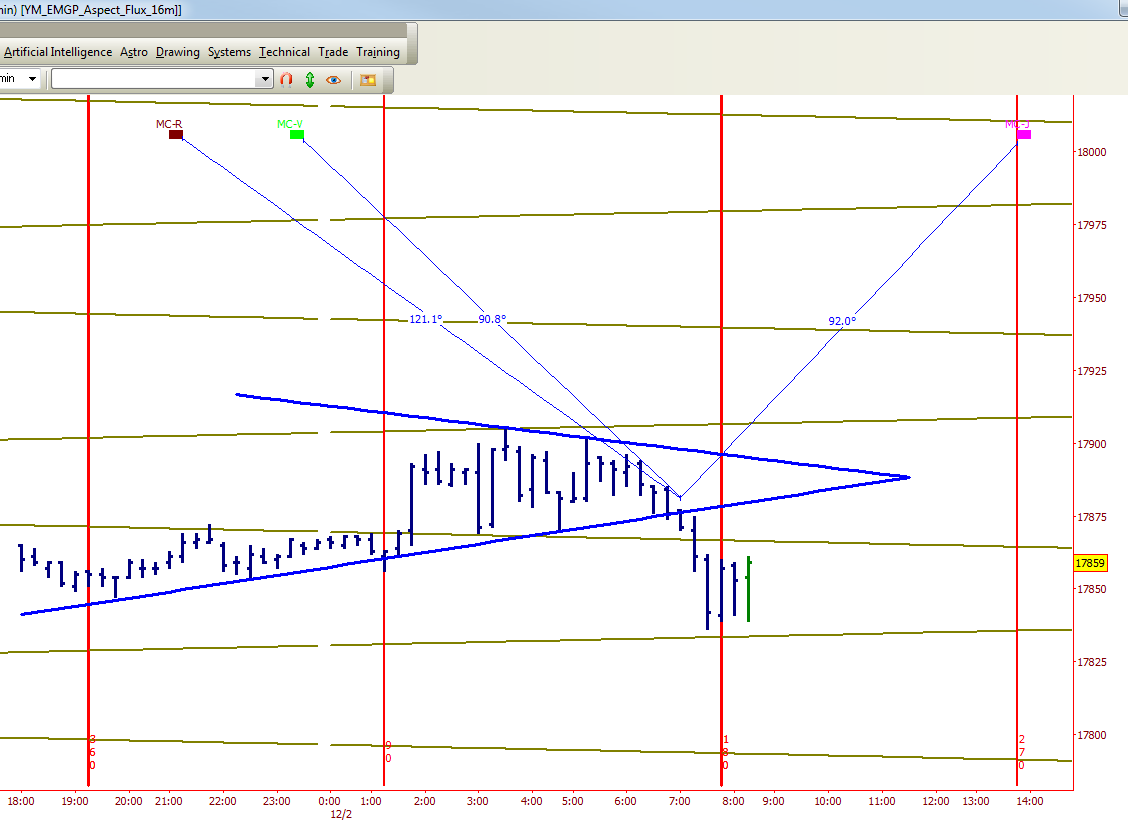1128x827 pixels.
Task: Click the 92.0° aspect angle label
Action: 842,321
